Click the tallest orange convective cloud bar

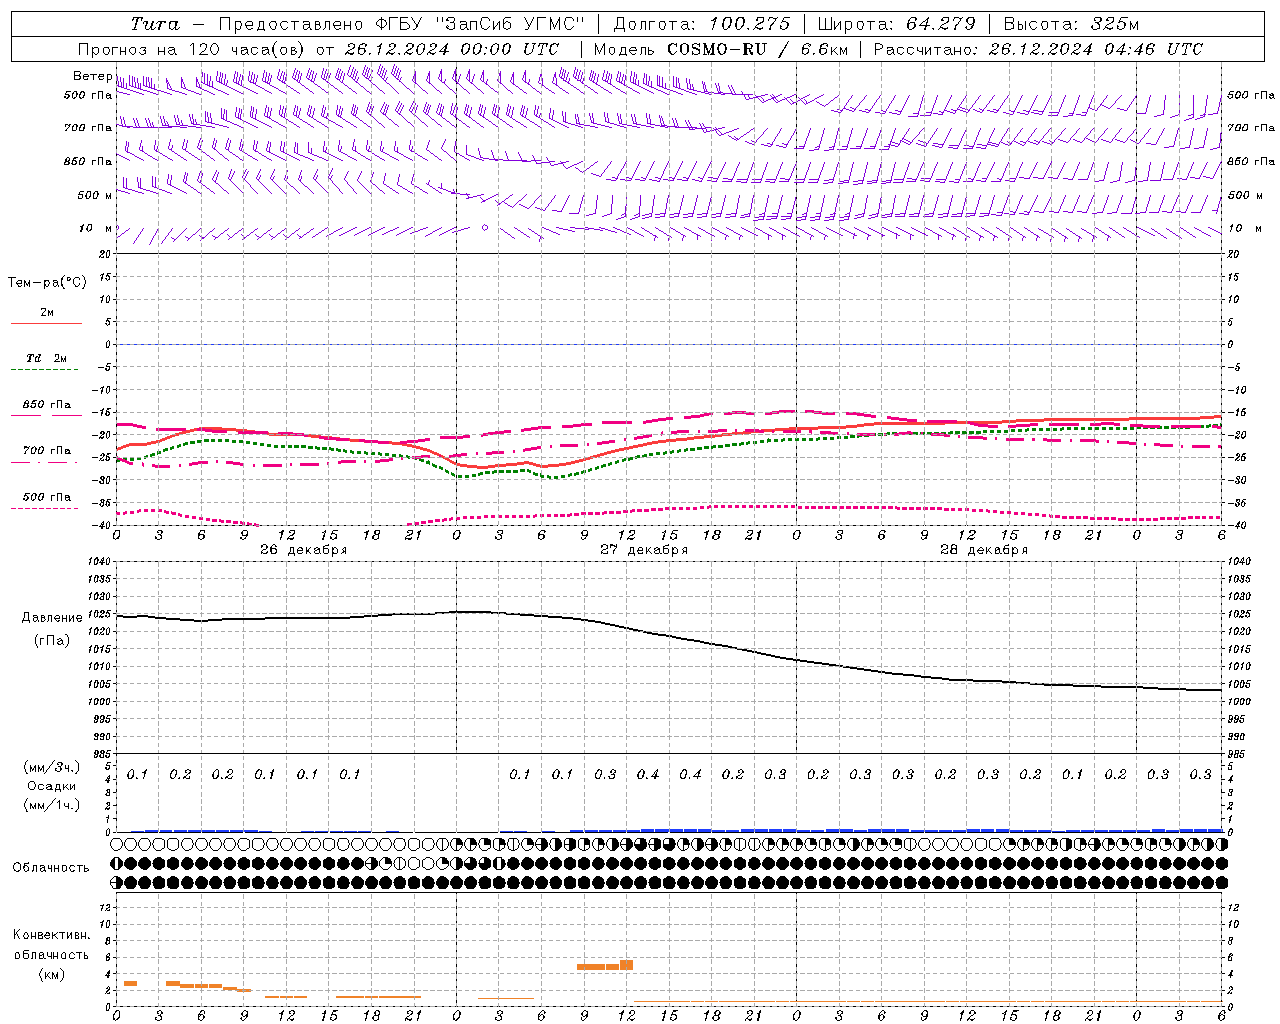[626, 965]
